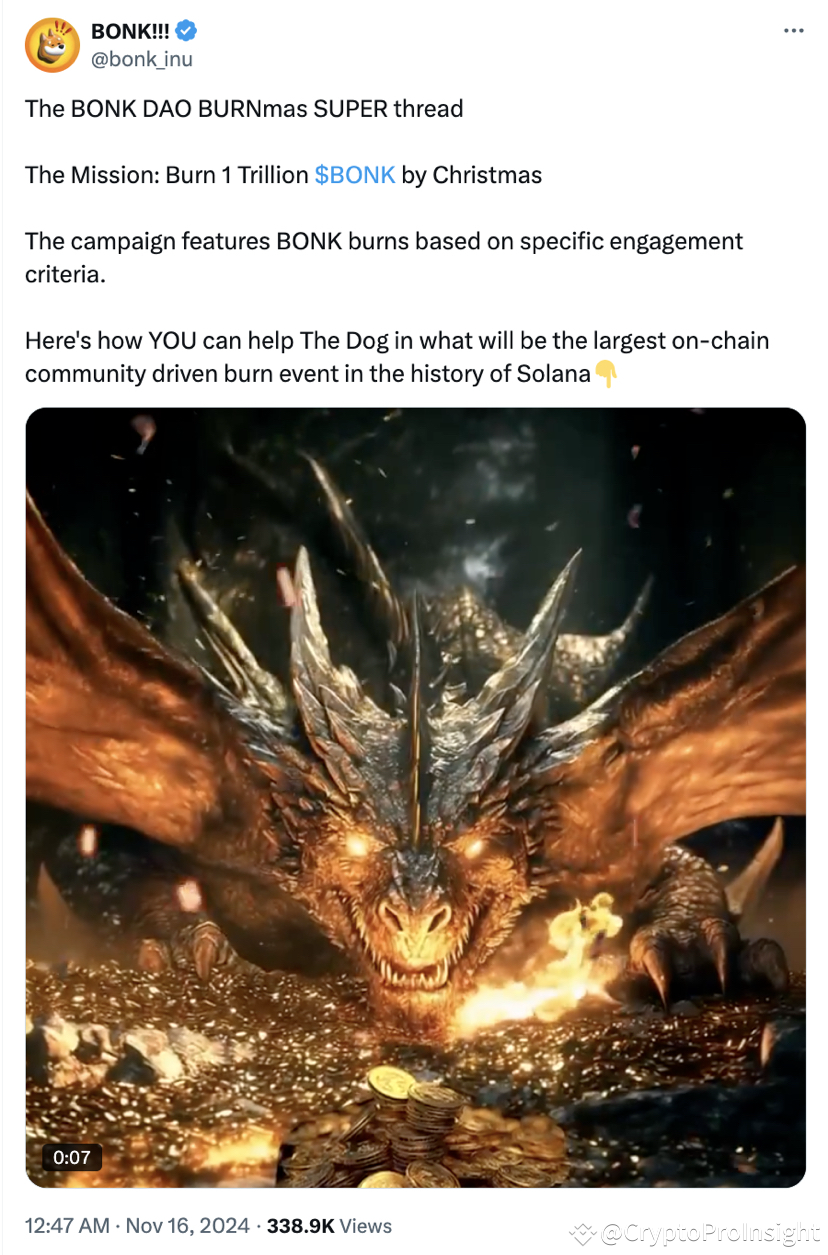828x1255 pixels.
Task: Follow the $BONK cashtag link
Action: click(x=355, y=175)
